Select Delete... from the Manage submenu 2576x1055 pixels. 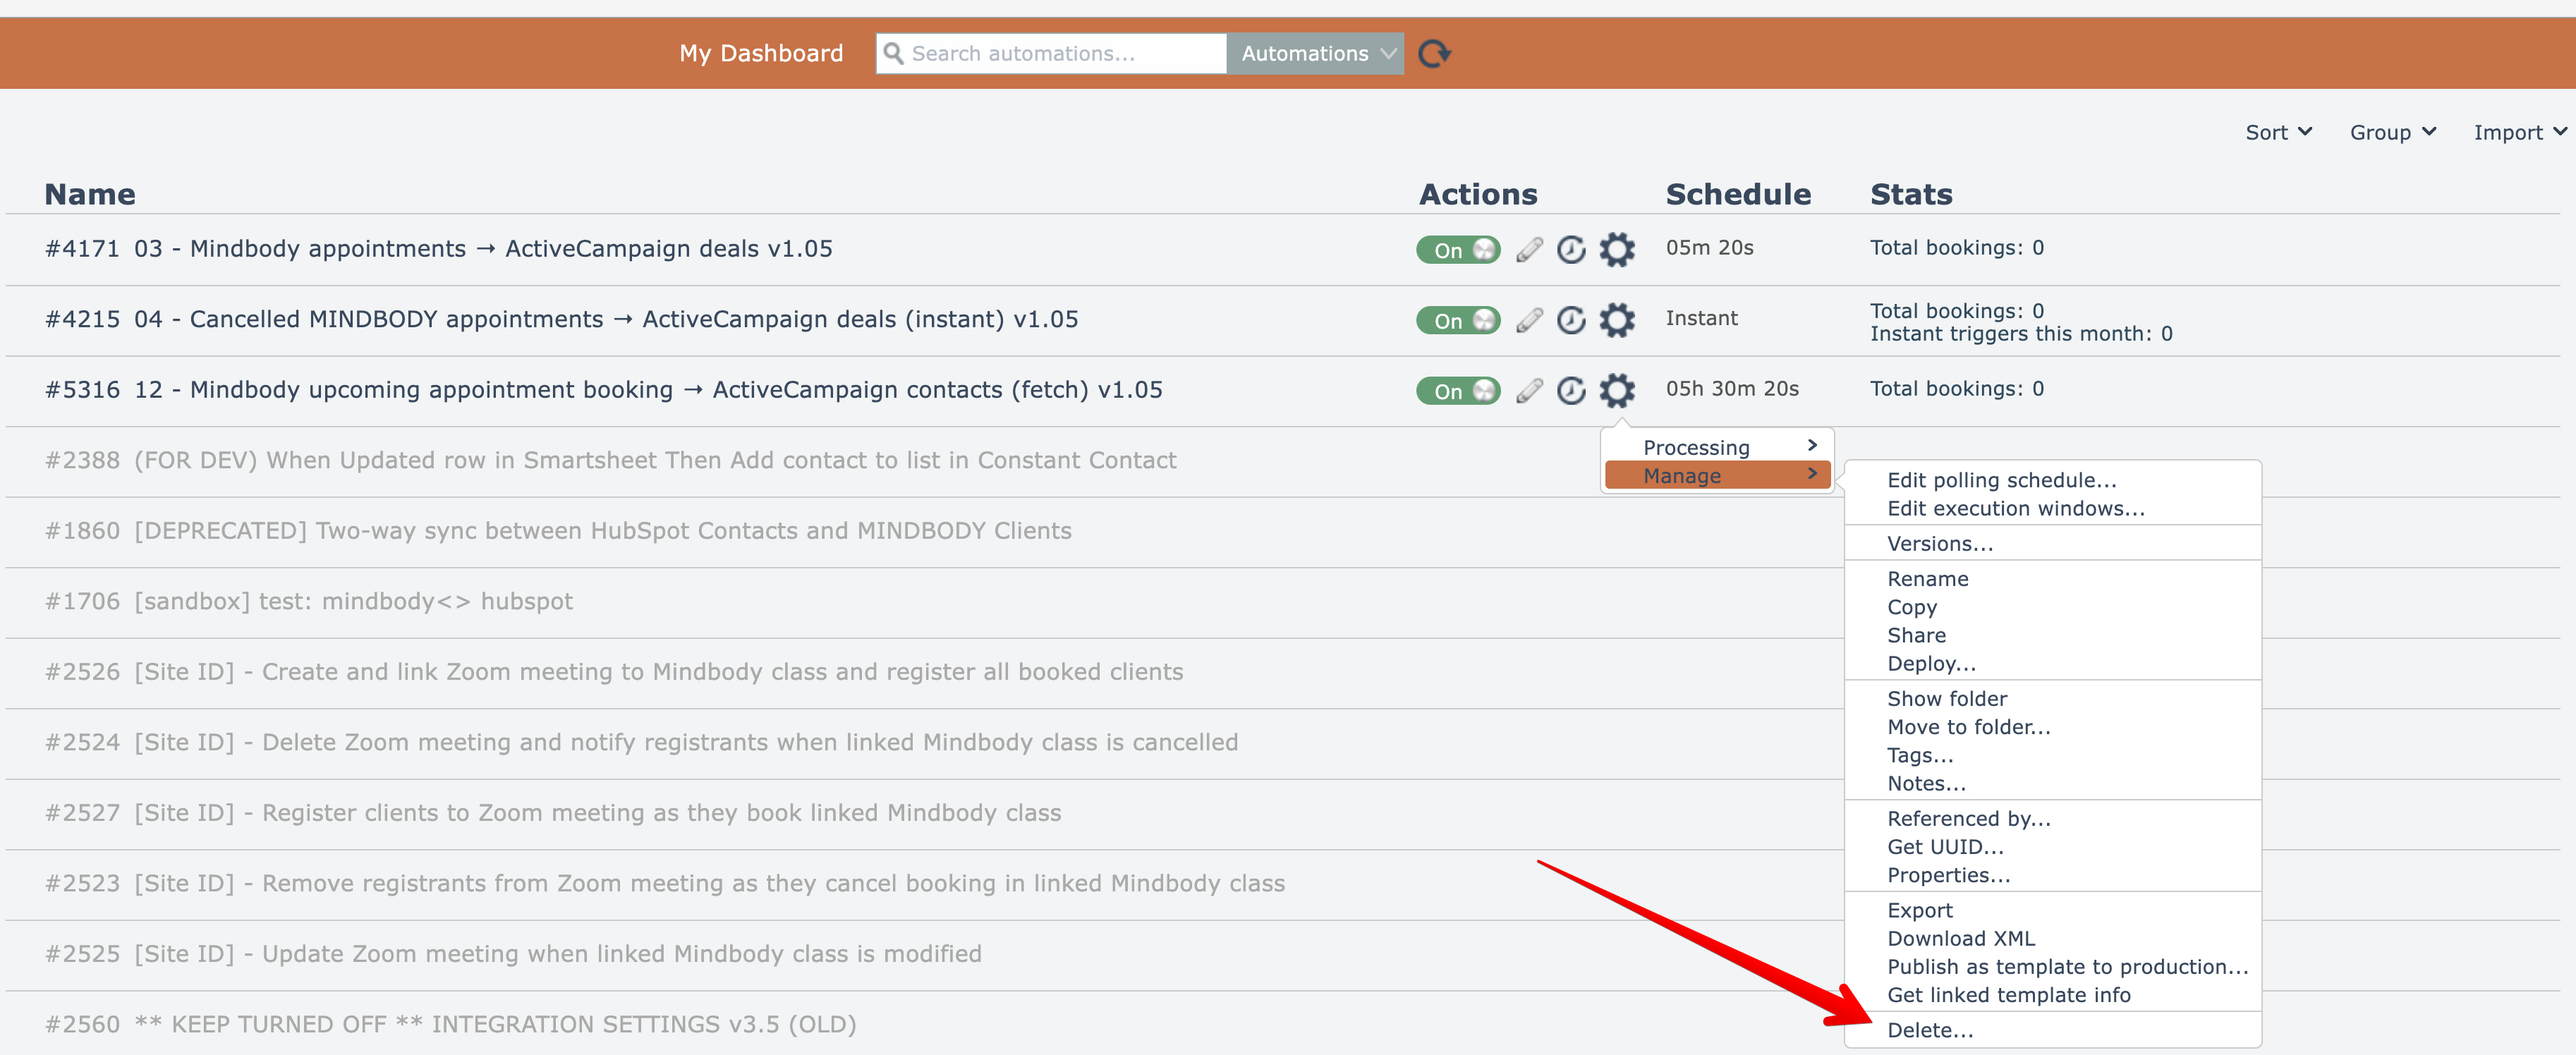coord(1929,1030)
